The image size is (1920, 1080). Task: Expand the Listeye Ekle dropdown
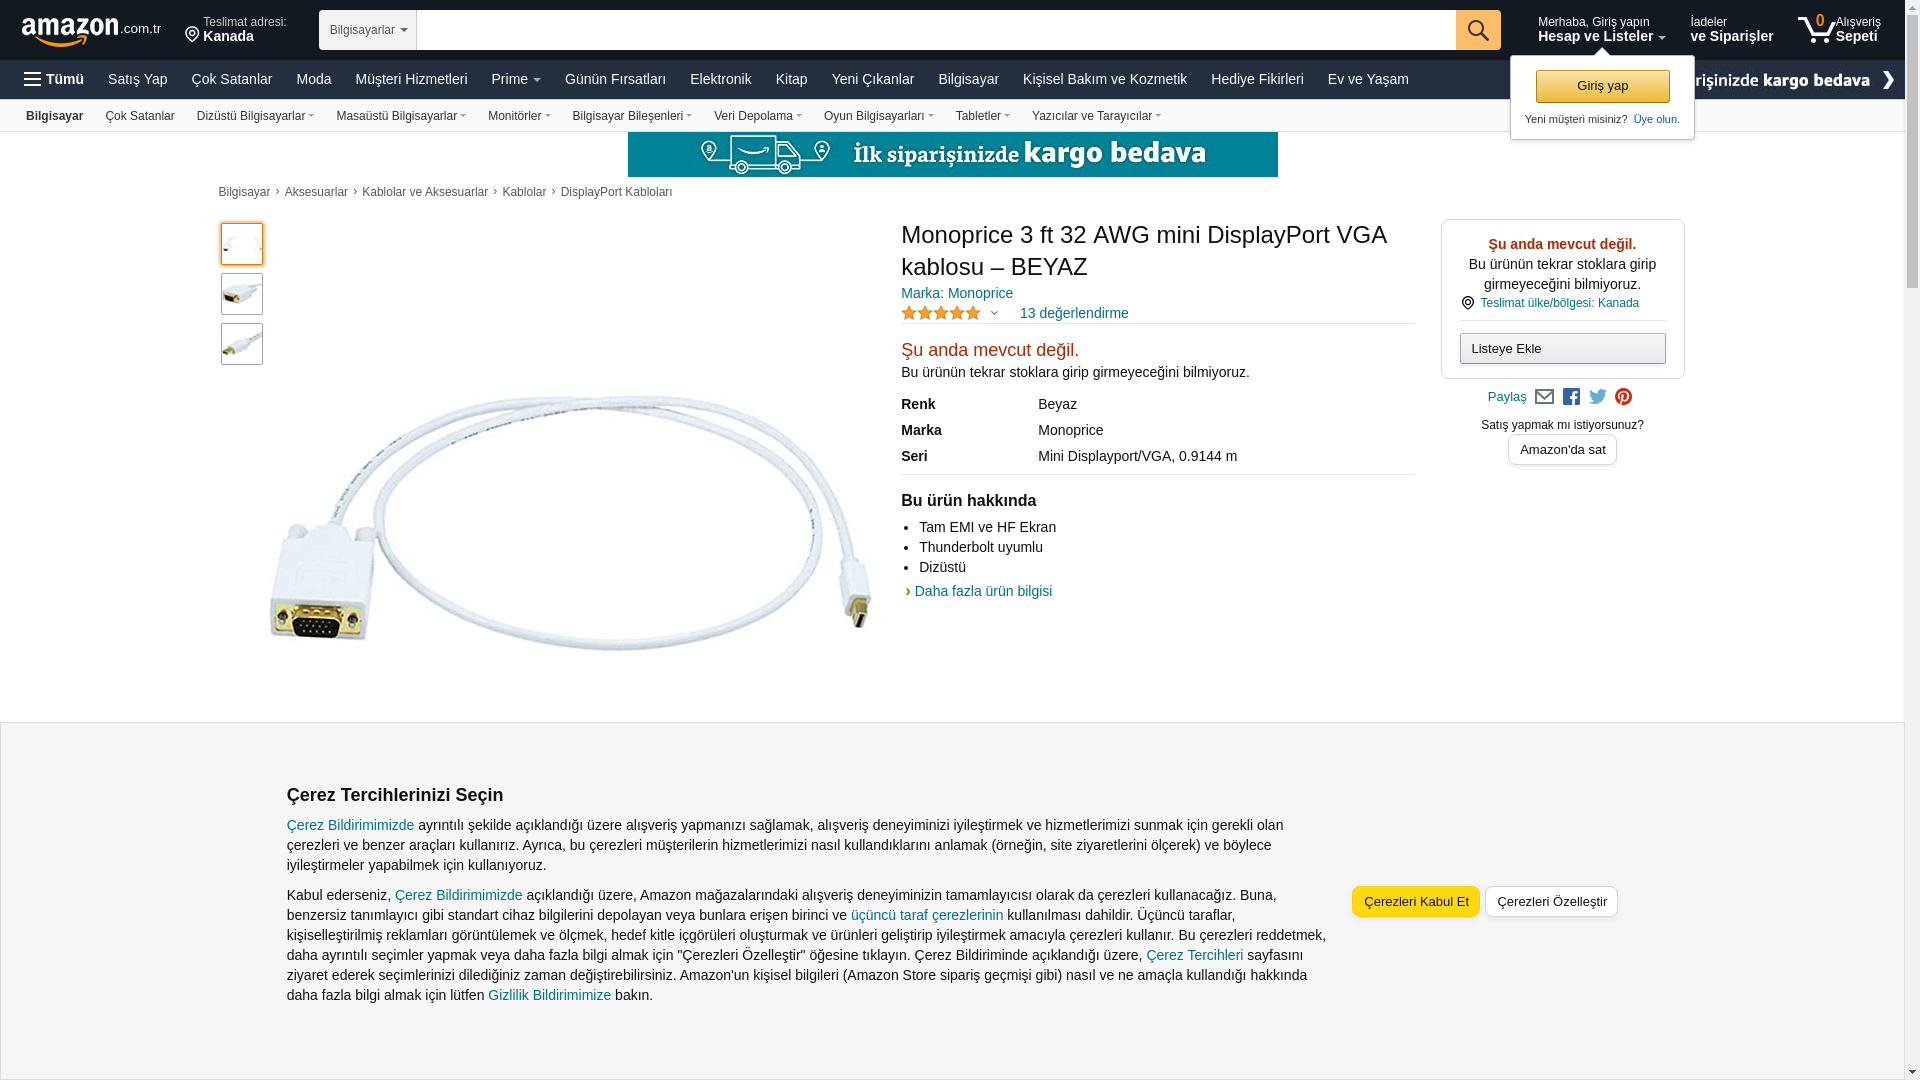(1561, 349)
